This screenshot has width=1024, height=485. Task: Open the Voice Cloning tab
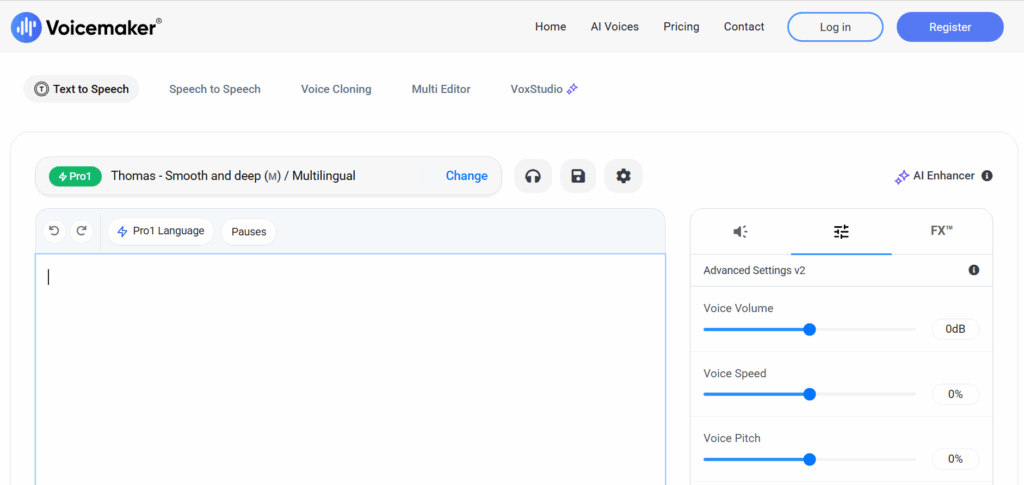[x=336, y=89]
